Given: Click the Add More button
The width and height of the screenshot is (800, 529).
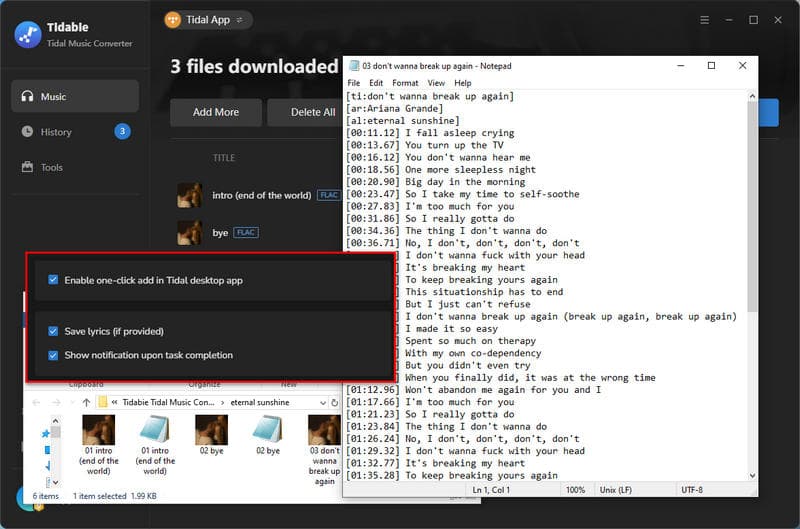Looking at the screenshot, I should coord(216,112).
